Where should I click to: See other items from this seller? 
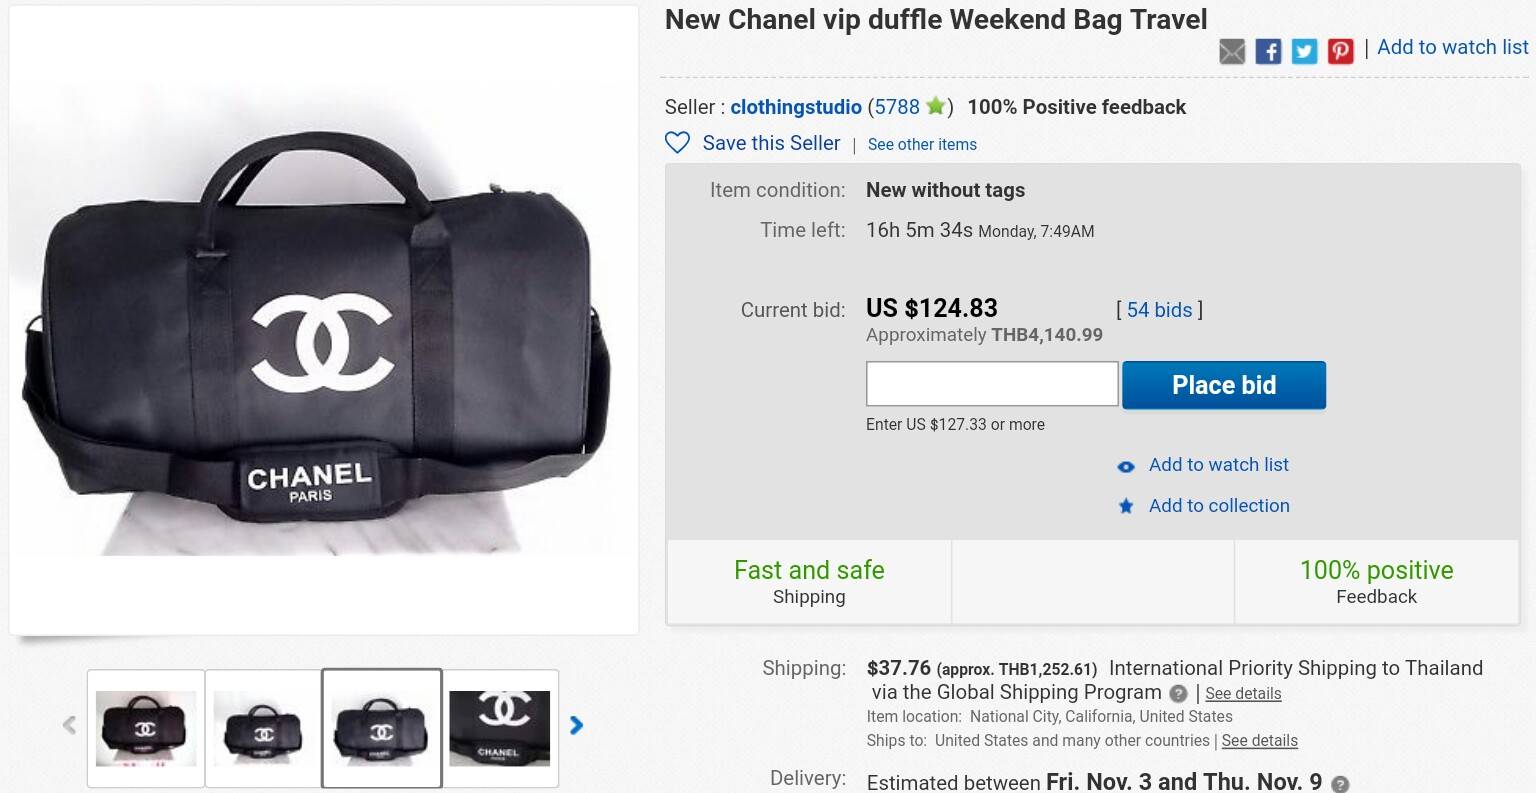click(921, 144)
